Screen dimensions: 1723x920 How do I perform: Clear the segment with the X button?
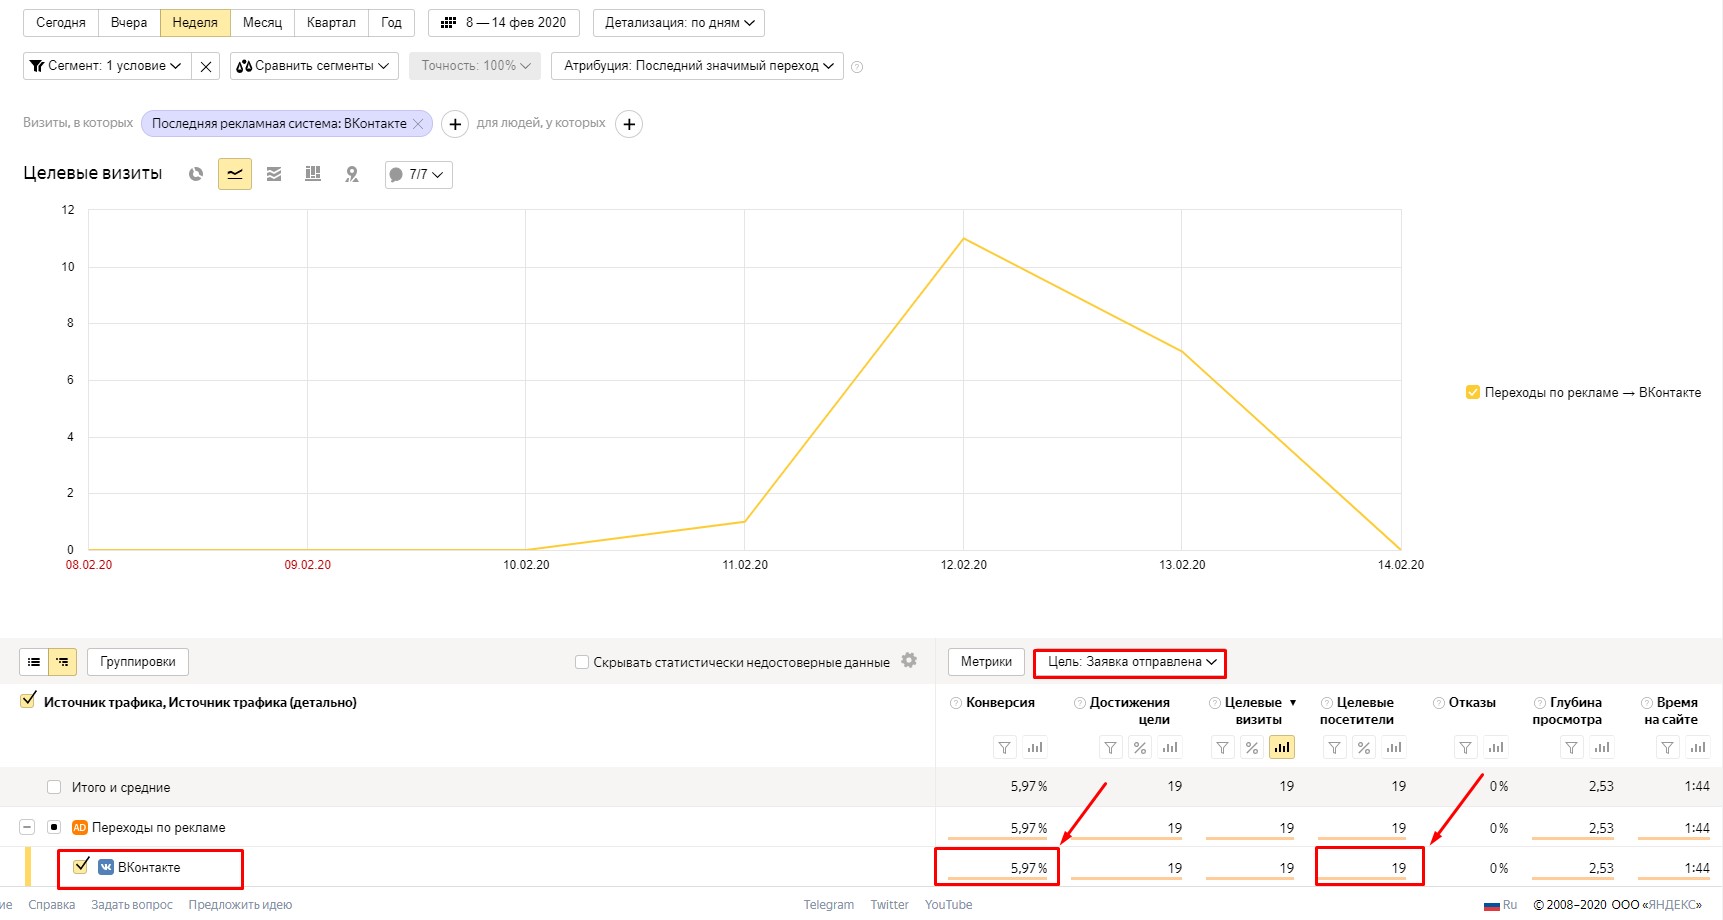coord(205,66)
